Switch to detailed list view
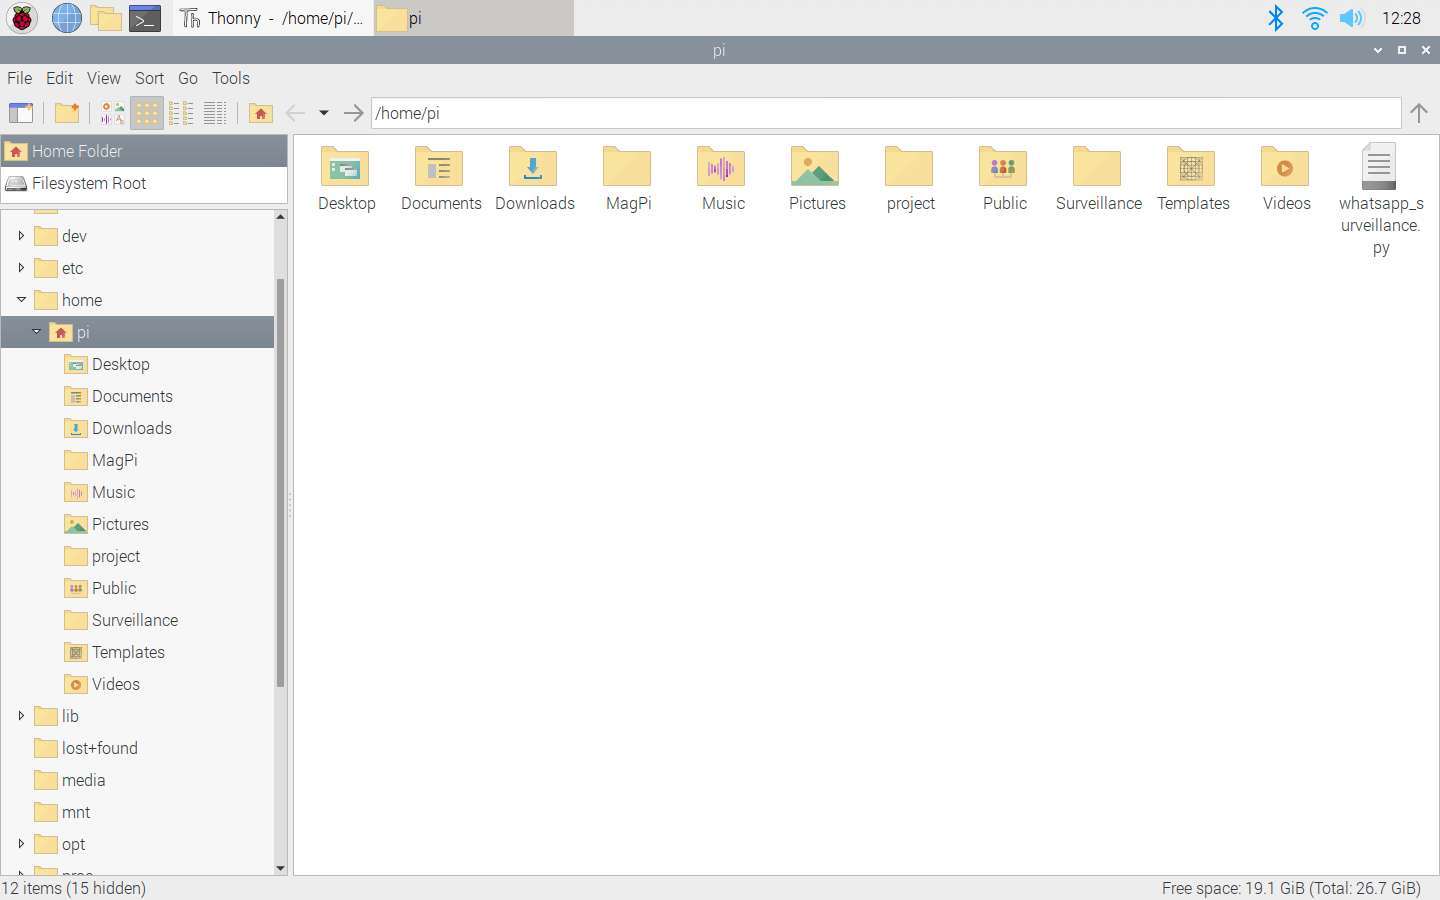The image size is (1440, 900). click(x=215, y=113)
